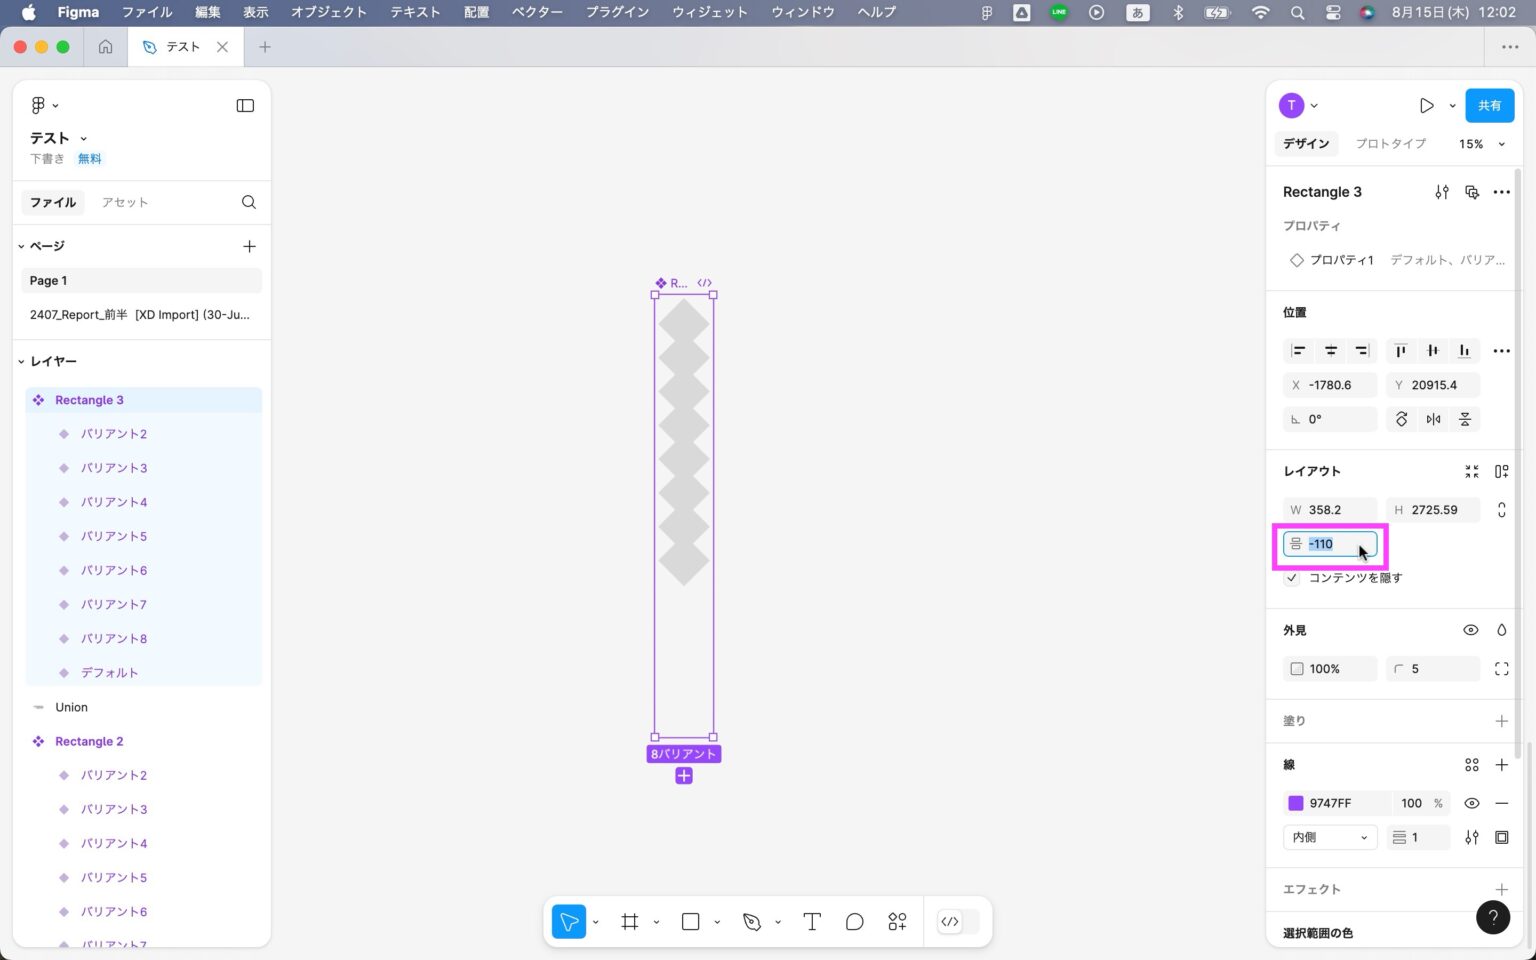The height and width of the screenshot is (960, 1536).
Task: Uncheck コンテンツを隠す checkbox
Action: [1290, 577]
